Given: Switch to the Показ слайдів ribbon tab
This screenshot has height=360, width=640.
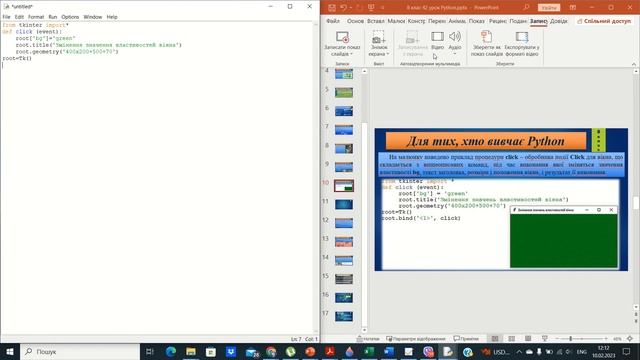Looking at the screenshot, I should pos(476,21).
